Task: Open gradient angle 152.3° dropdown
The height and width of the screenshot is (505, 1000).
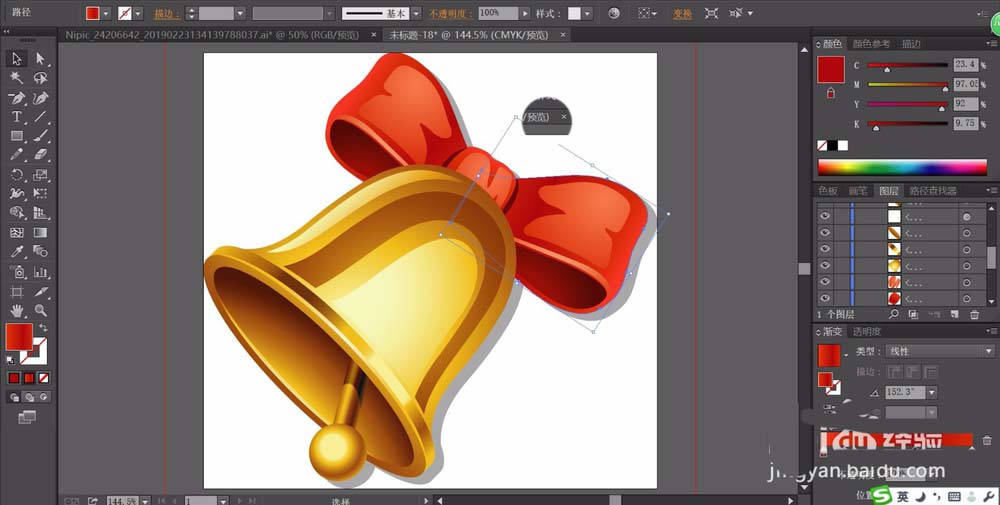Action: pos(932,392)
